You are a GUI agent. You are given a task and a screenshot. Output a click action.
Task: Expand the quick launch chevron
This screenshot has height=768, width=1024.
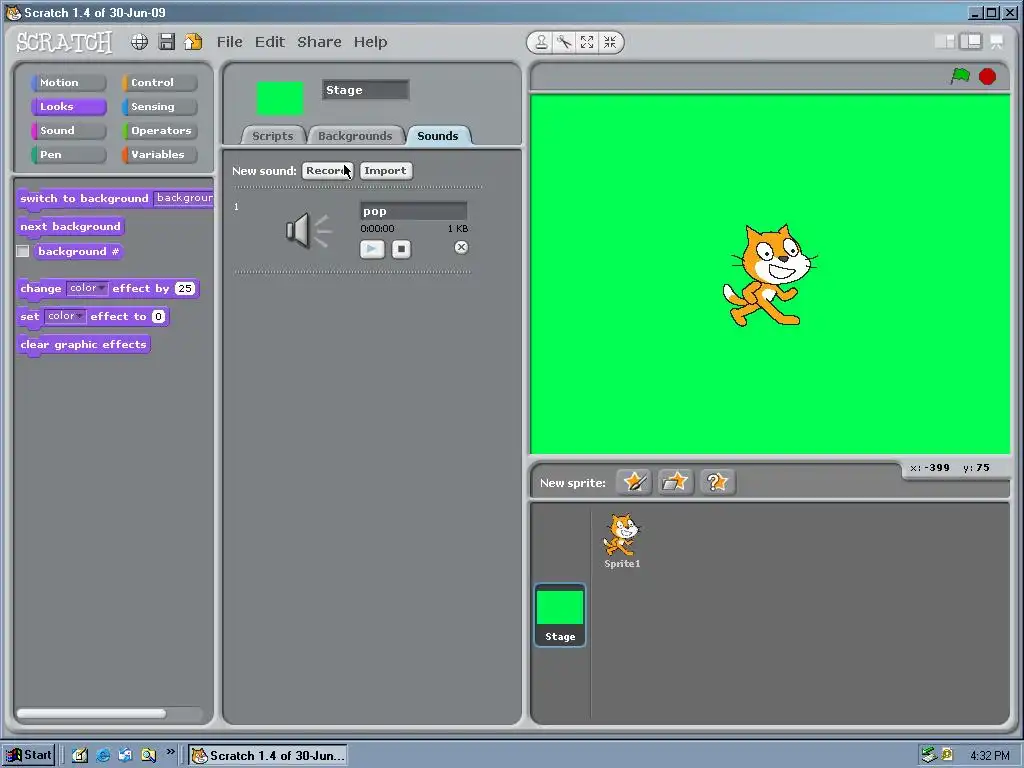click(x=170, y=752)
